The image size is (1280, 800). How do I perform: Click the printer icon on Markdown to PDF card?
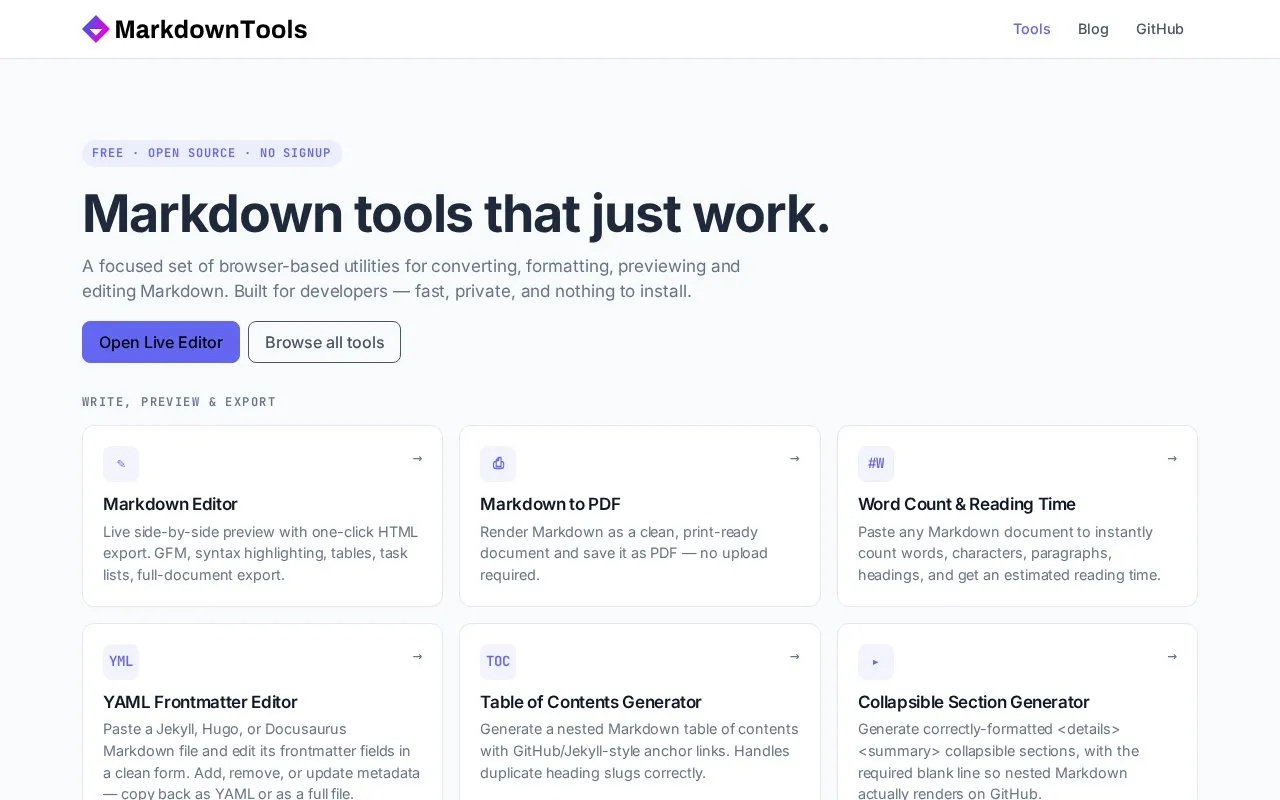tap(498, 464)
